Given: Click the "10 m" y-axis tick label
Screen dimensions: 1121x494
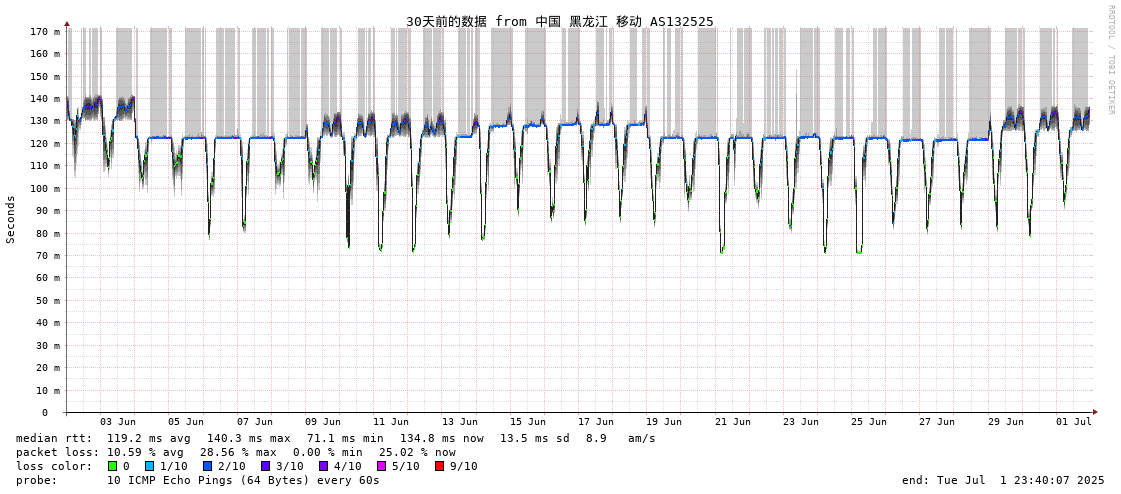Looking at the screenshot, I should click(x=47, y=390).
